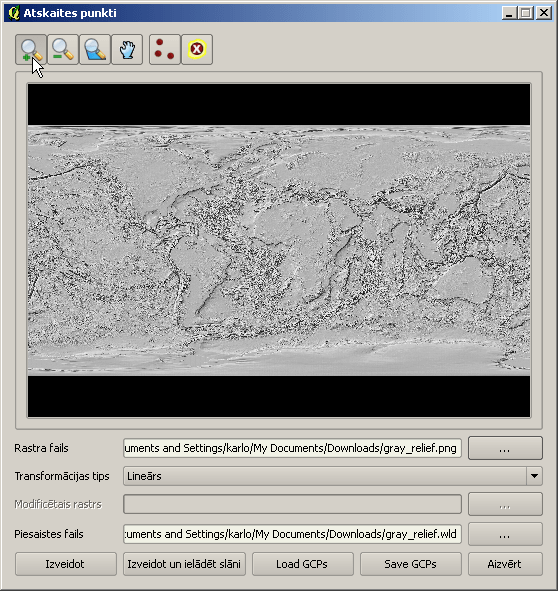The image size is (558, 591).
Task: Open the Transformācijas tips dropdown arrow
Action: pos(534,476)
